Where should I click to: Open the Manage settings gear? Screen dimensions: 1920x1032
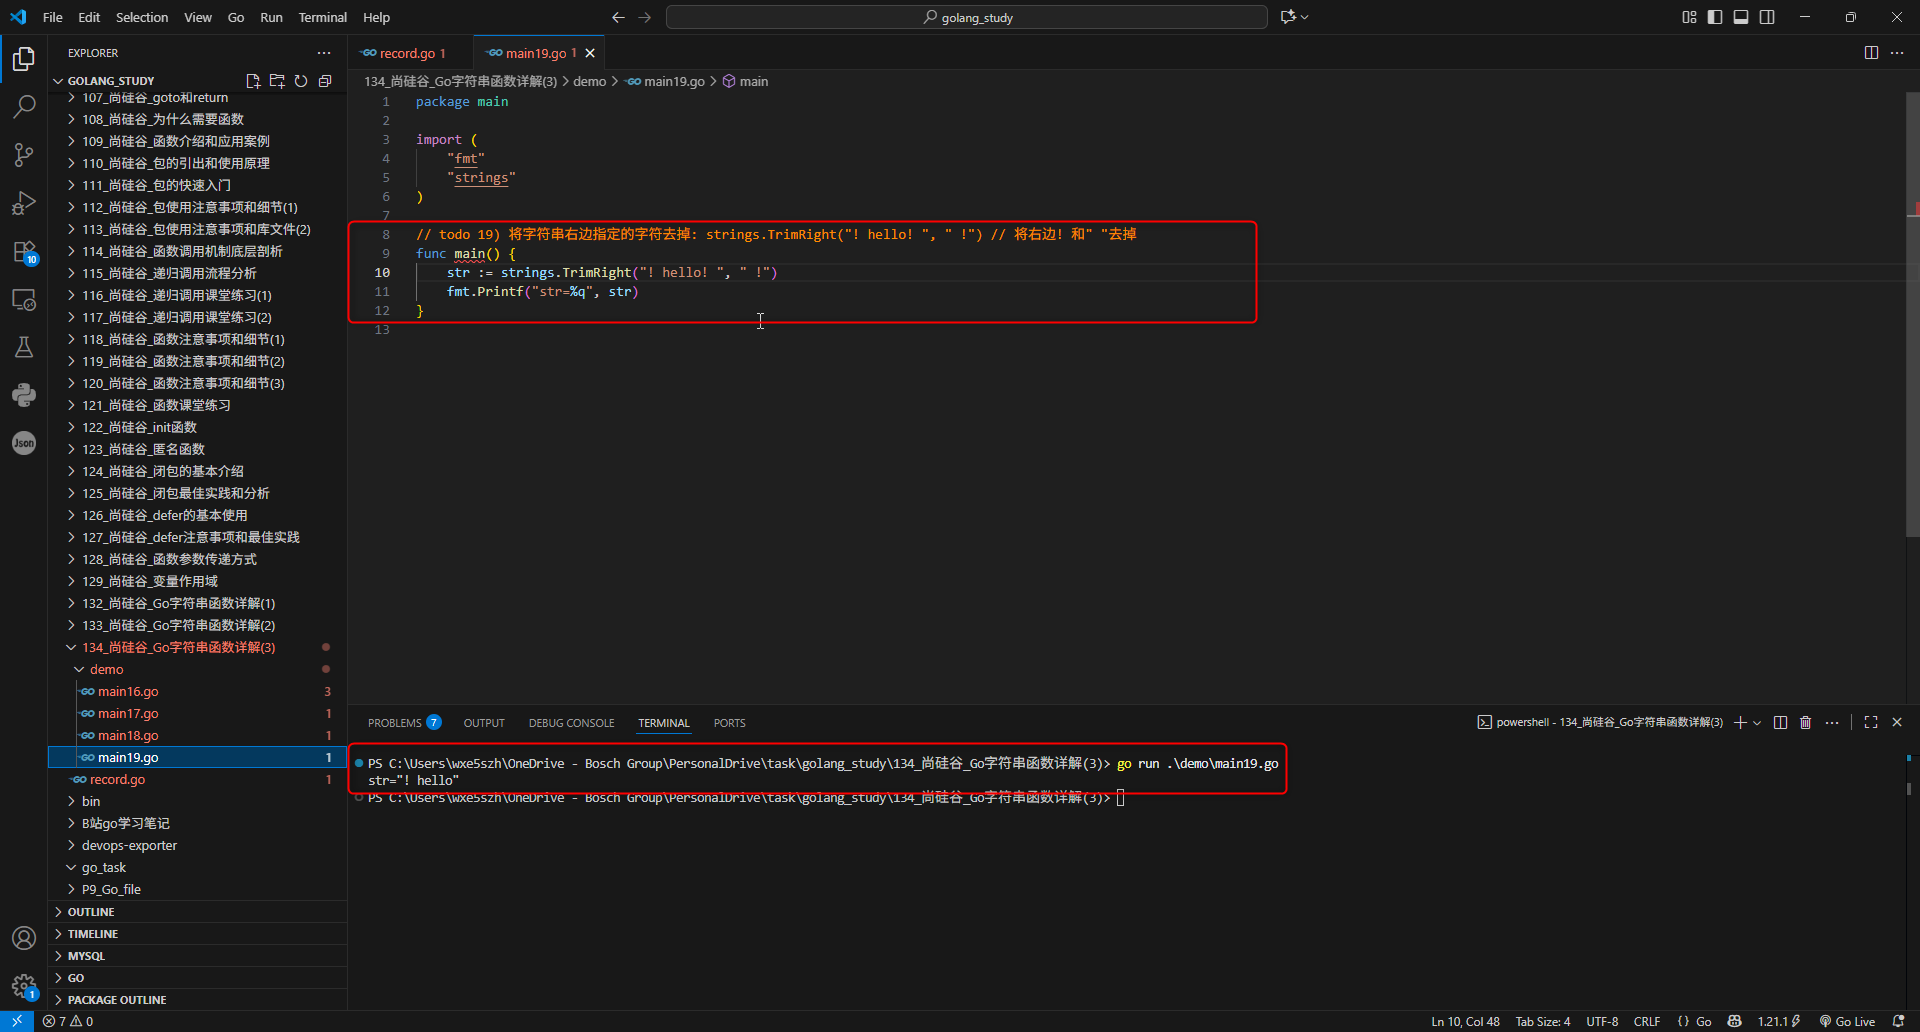(24, 986)
